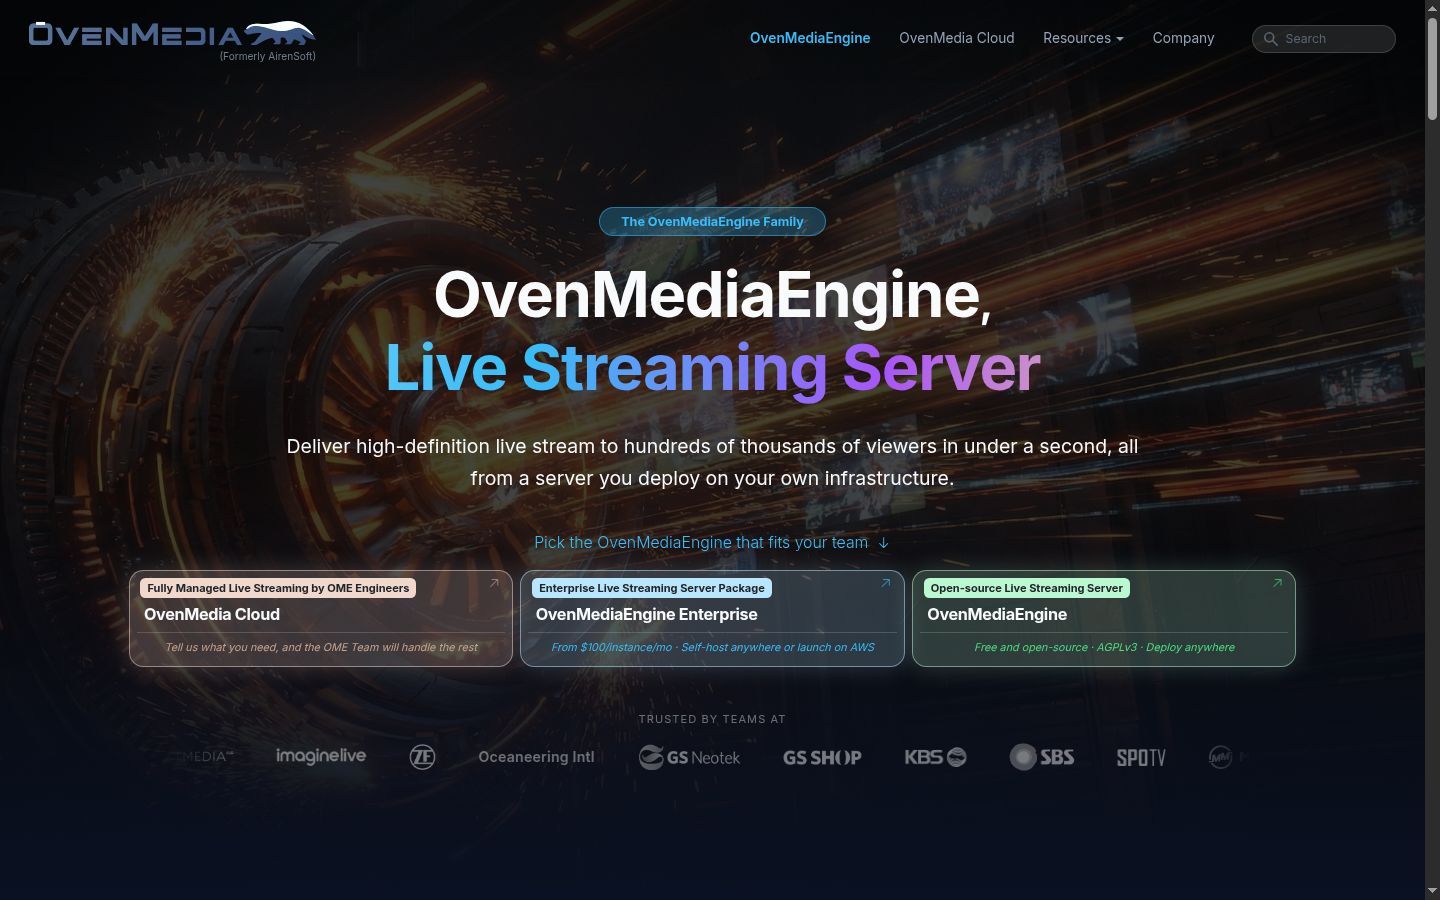Click the search magnifier icon
1440x900 pixels.
tap(1271, 39)
